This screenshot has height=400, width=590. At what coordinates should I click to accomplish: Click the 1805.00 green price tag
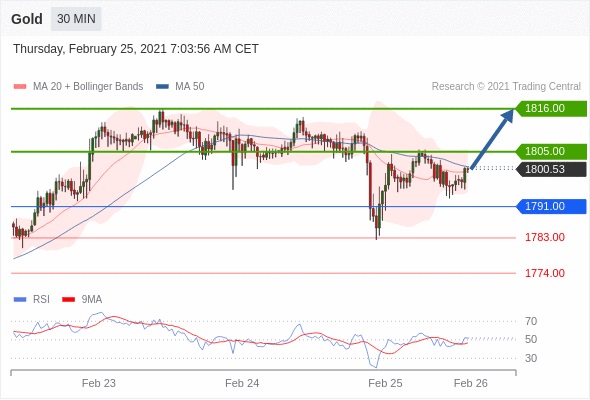[x=550, y=151]
